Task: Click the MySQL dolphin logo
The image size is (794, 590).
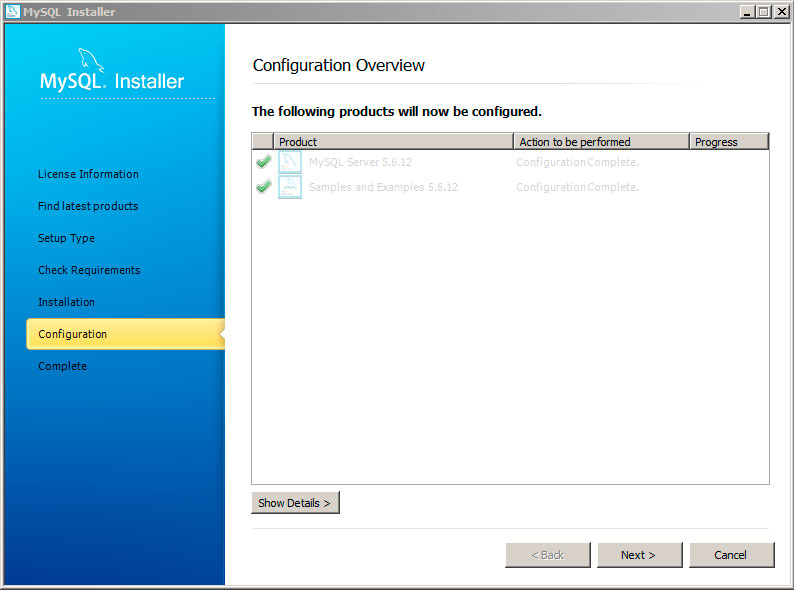Action: pyautogui.click(x=92, y=61)
